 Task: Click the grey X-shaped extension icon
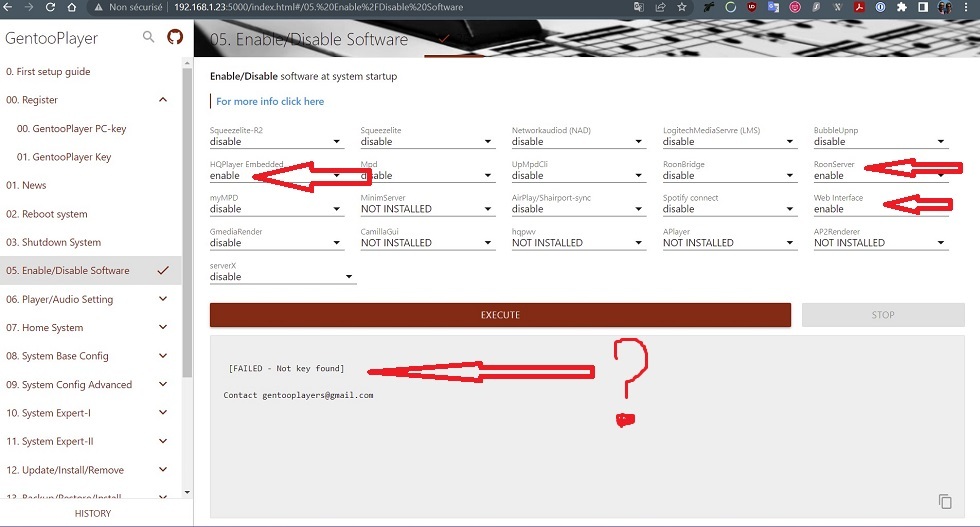tap(838, 7)
